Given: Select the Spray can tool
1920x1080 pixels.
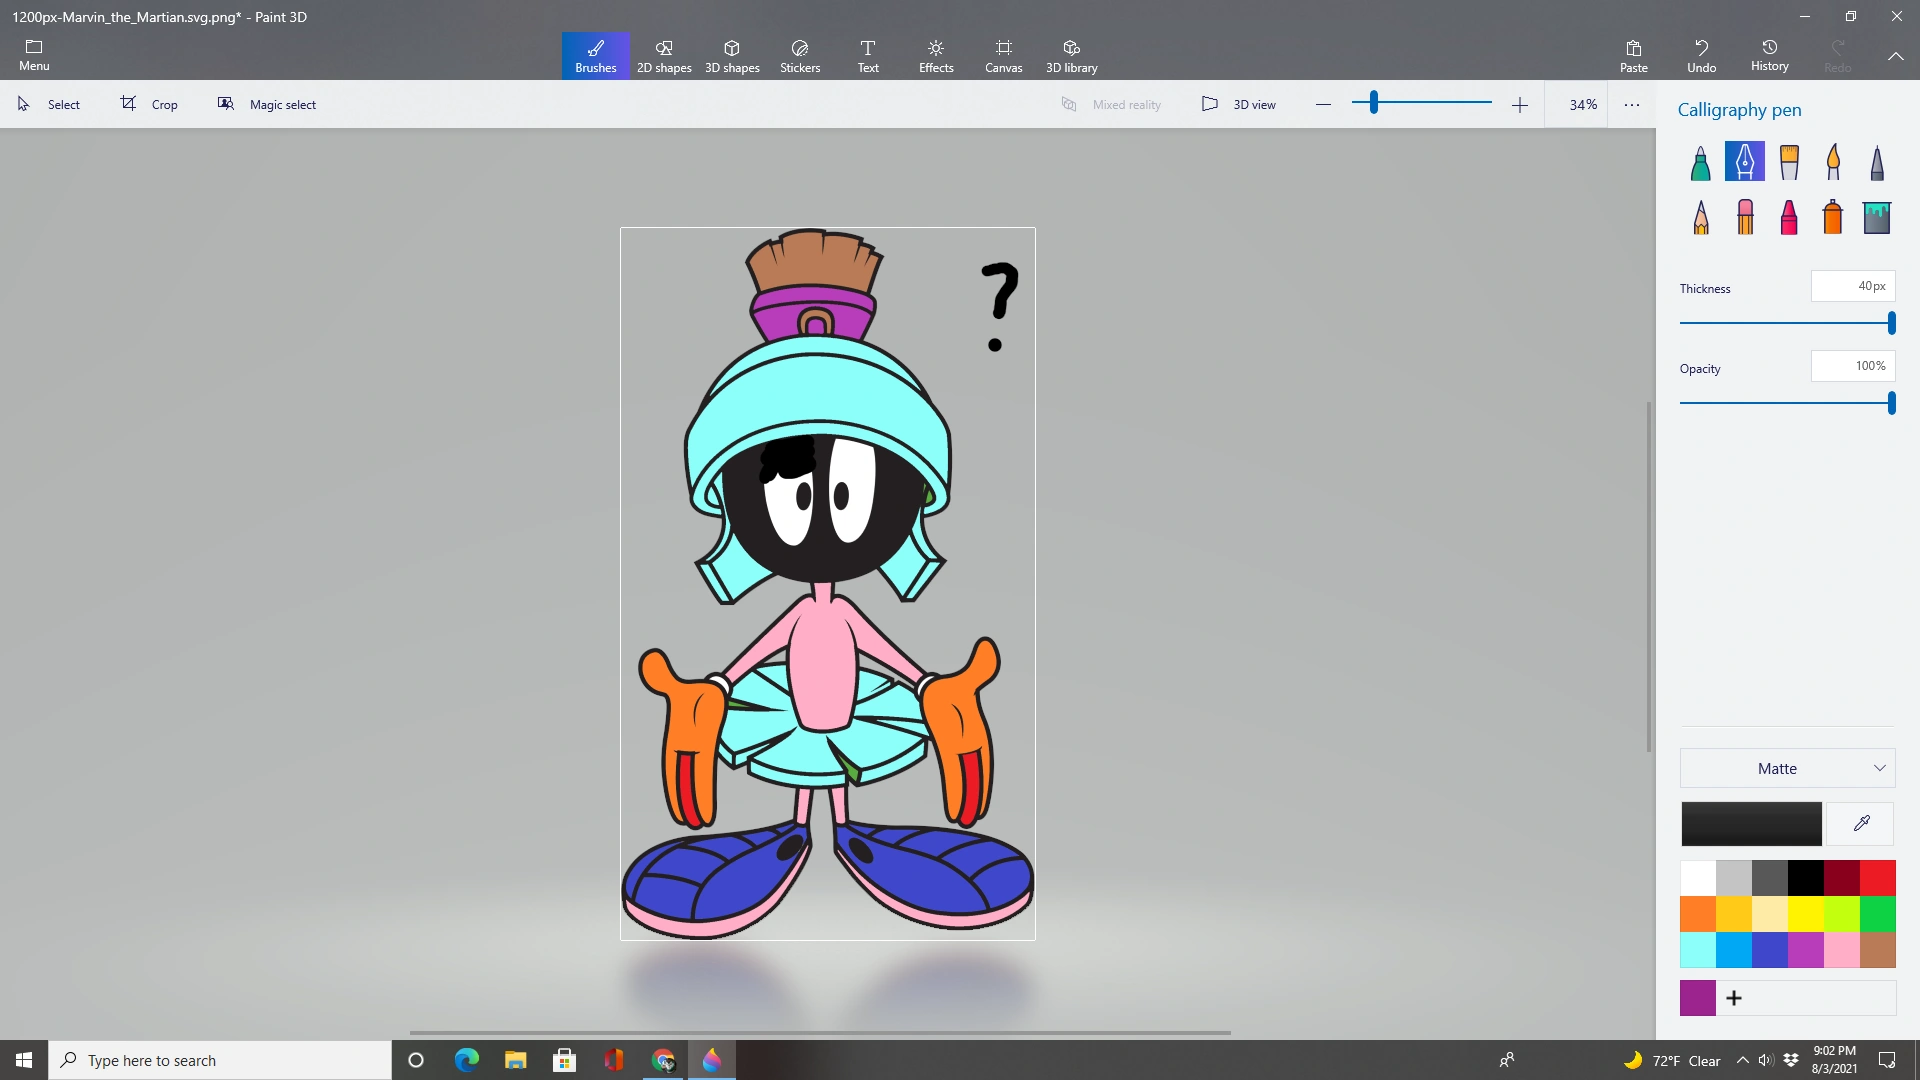Looking at the screenshot, I should (1833, 217).
